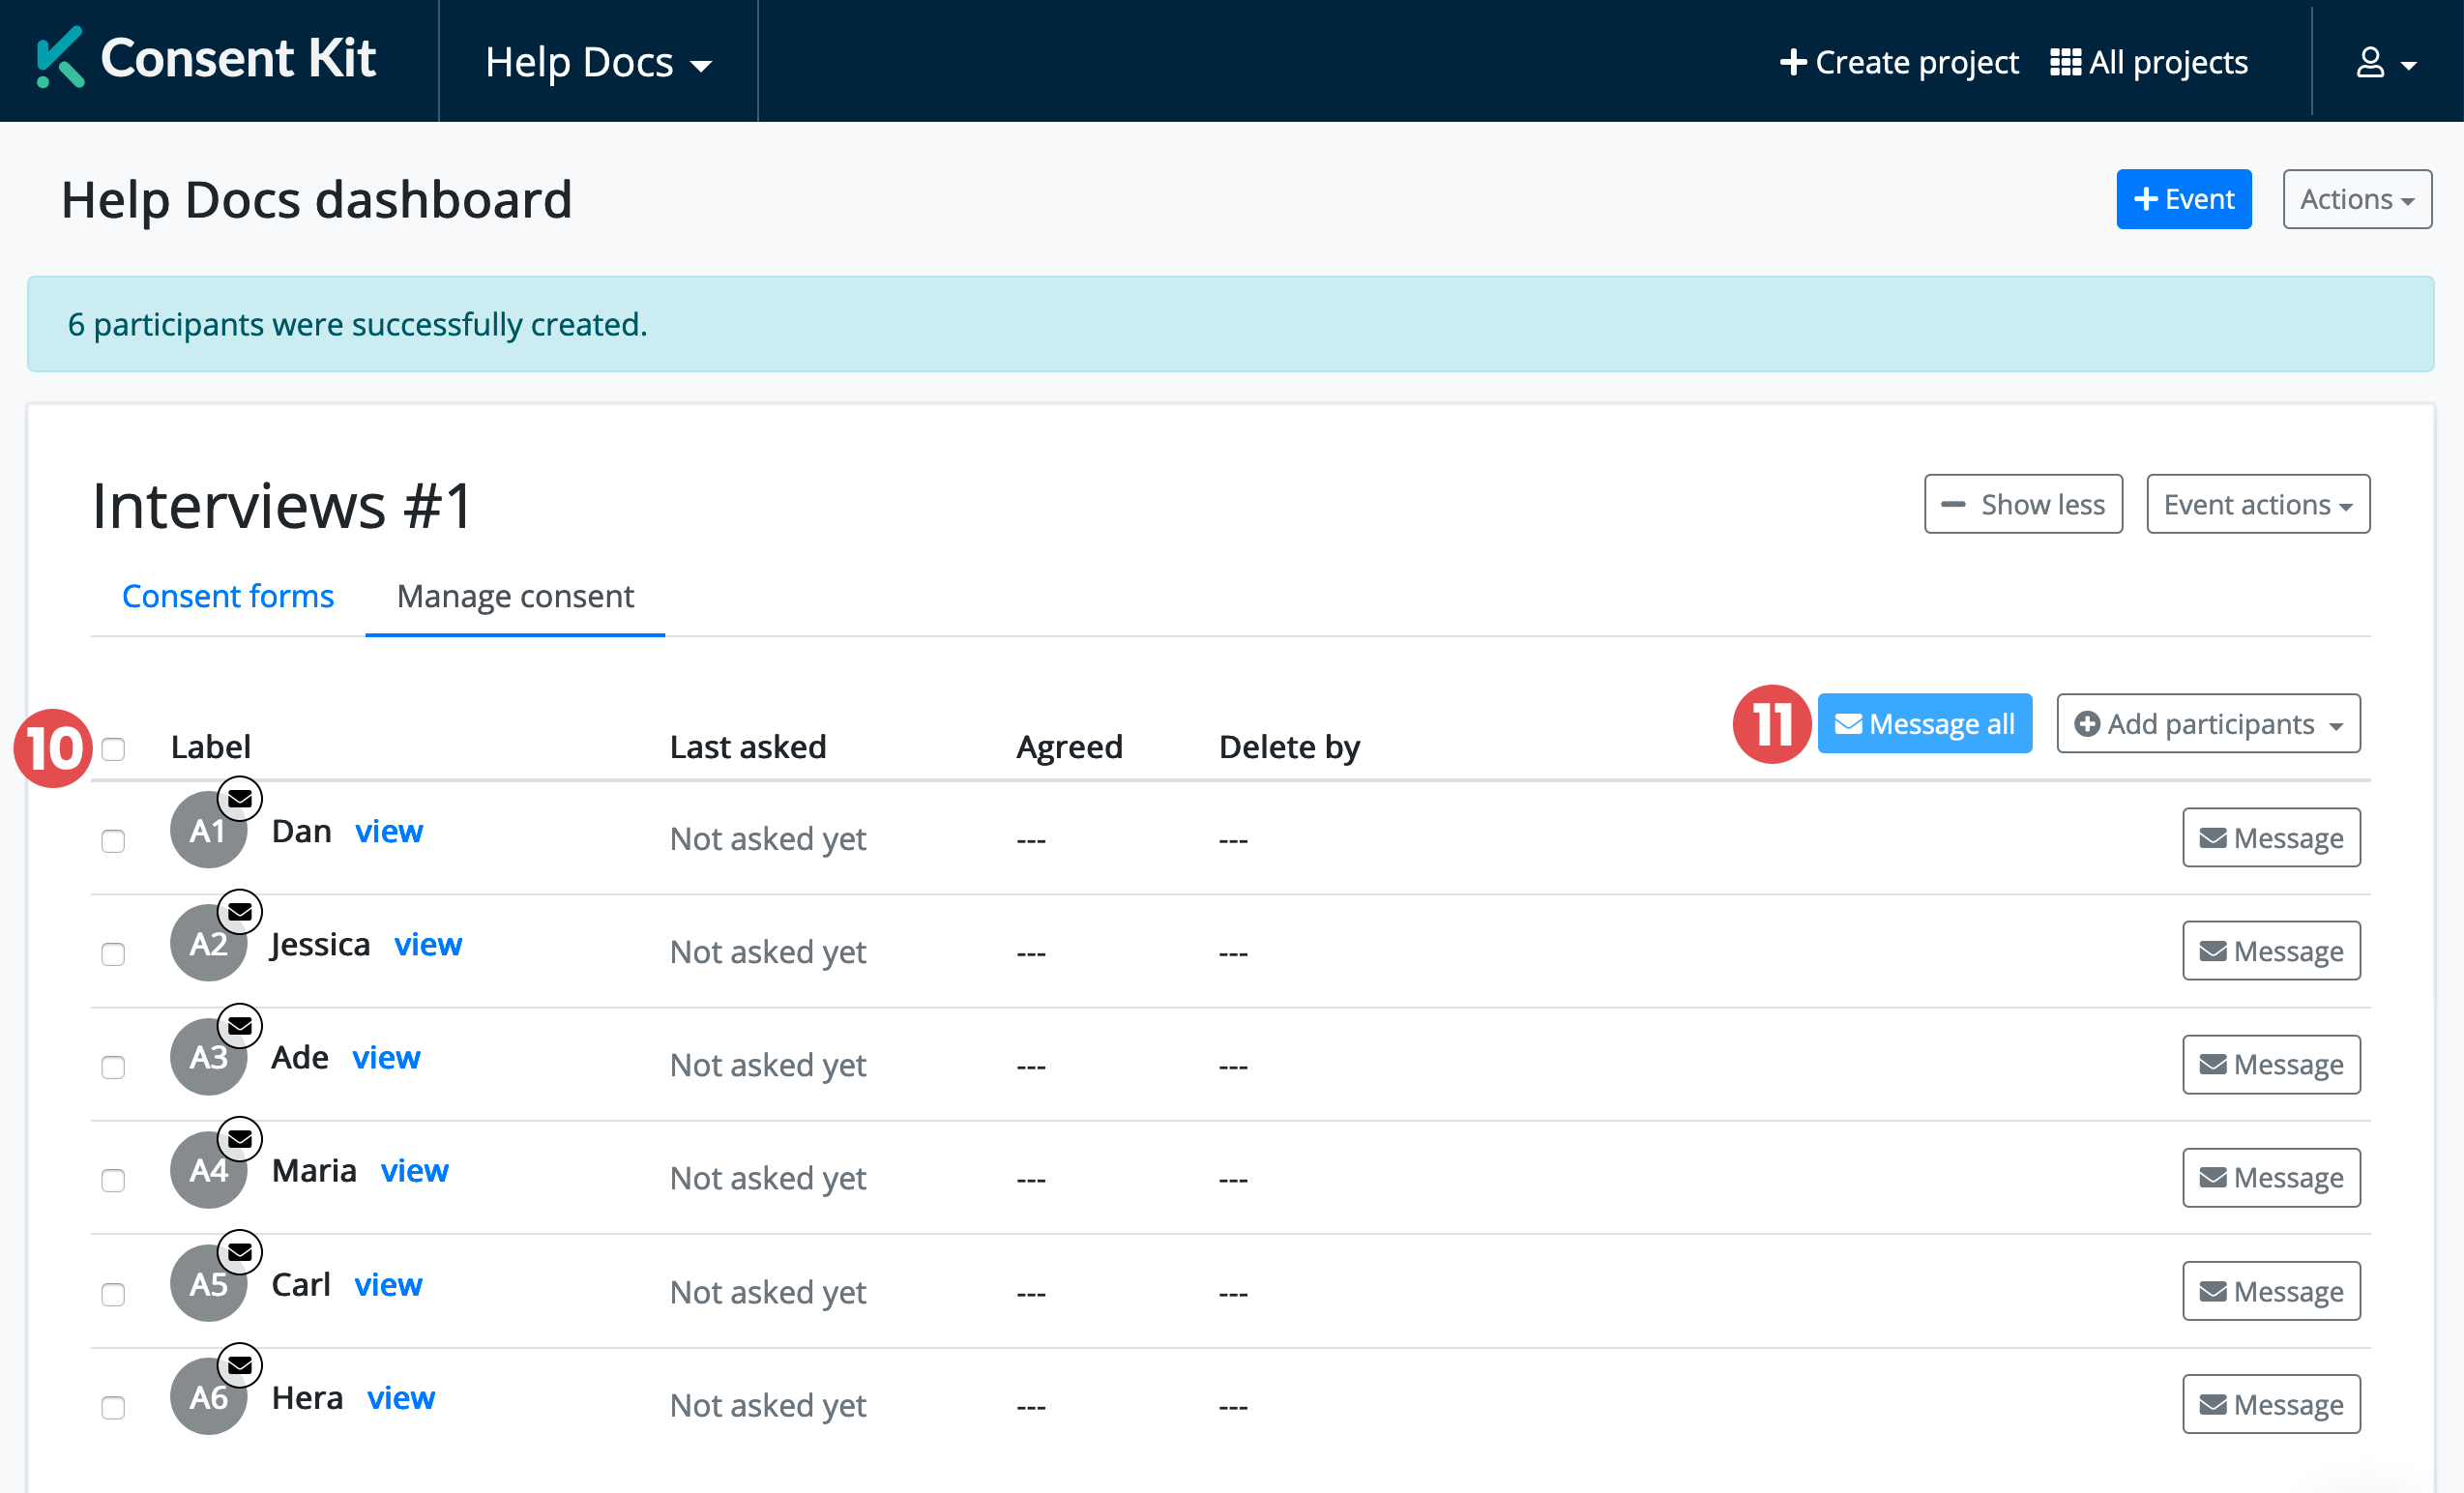Check the box for participant Ade
Viewport: 2464px width, 1493px height.
[114, 1067]
